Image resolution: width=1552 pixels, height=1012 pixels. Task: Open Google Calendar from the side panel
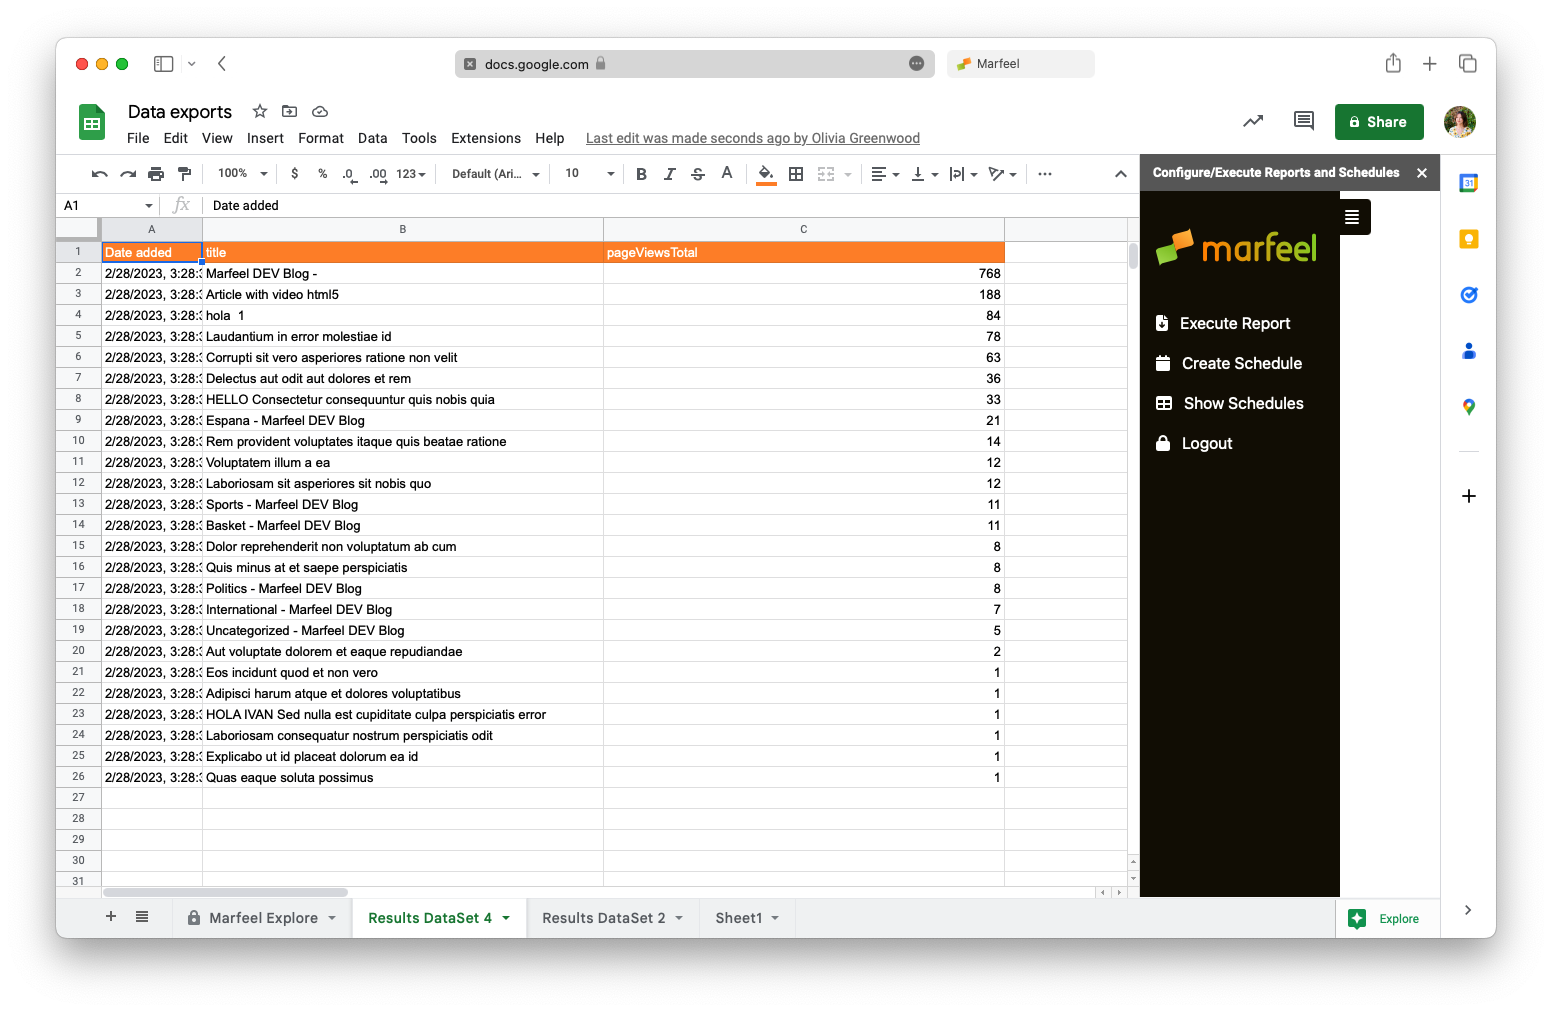[x=1468, y=182]
